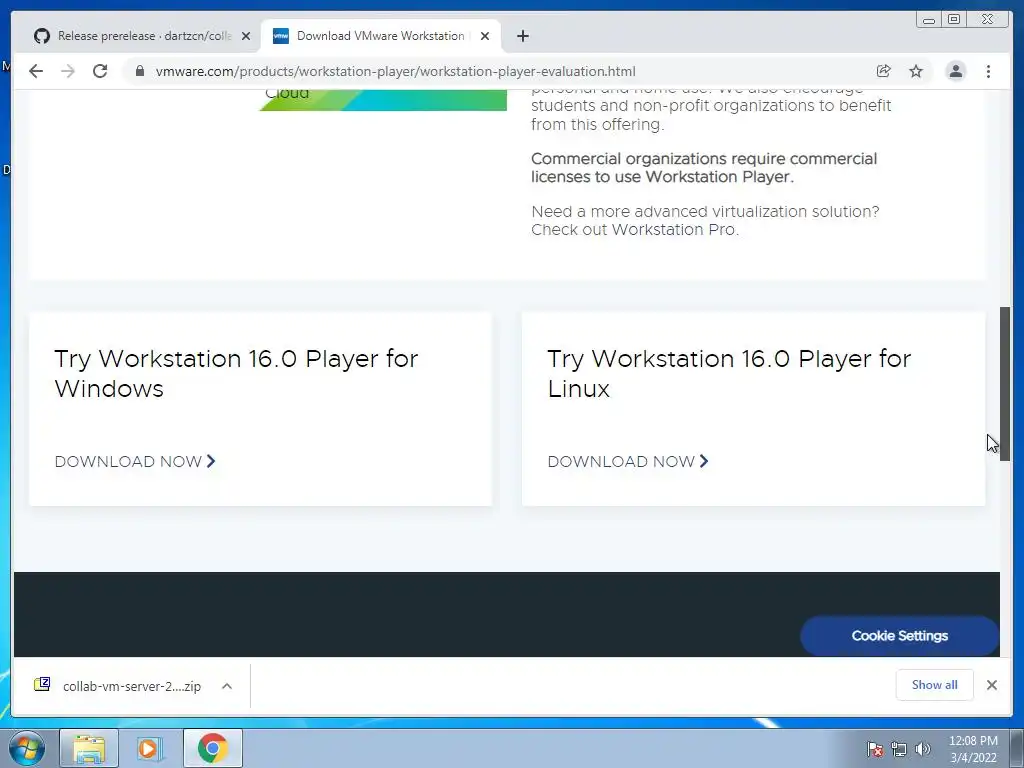Close the GitHub Release prerelease tab
This screenshot has height=768, width=1024.
coord(246,36)
